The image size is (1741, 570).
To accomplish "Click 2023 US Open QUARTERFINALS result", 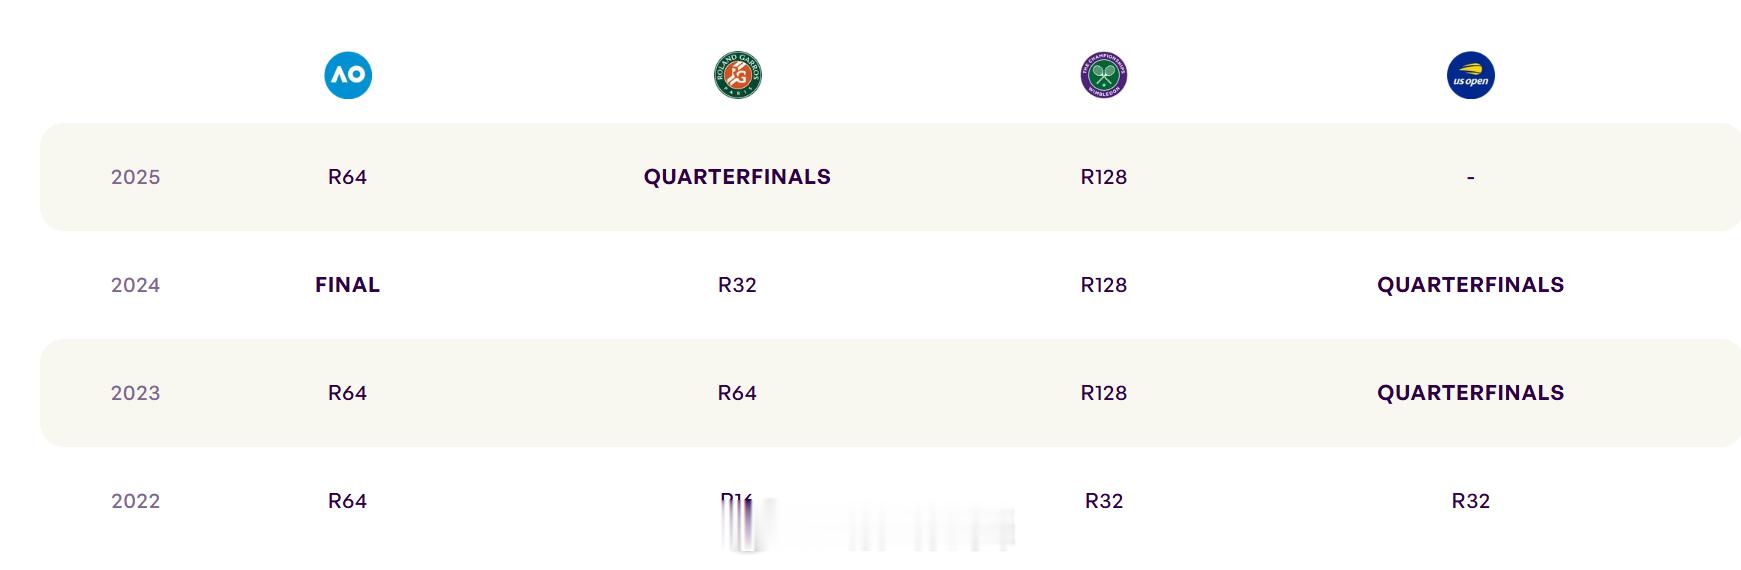I will 1471,393.
